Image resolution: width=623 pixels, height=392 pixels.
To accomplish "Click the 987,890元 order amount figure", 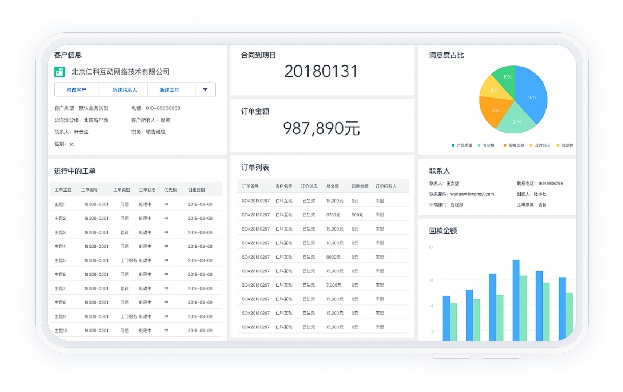I will [321, 128].
